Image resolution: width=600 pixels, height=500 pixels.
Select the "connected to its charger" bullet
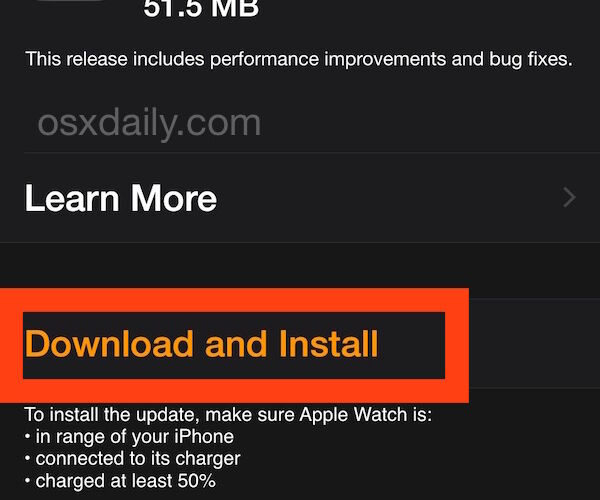(x=132, y=459)
